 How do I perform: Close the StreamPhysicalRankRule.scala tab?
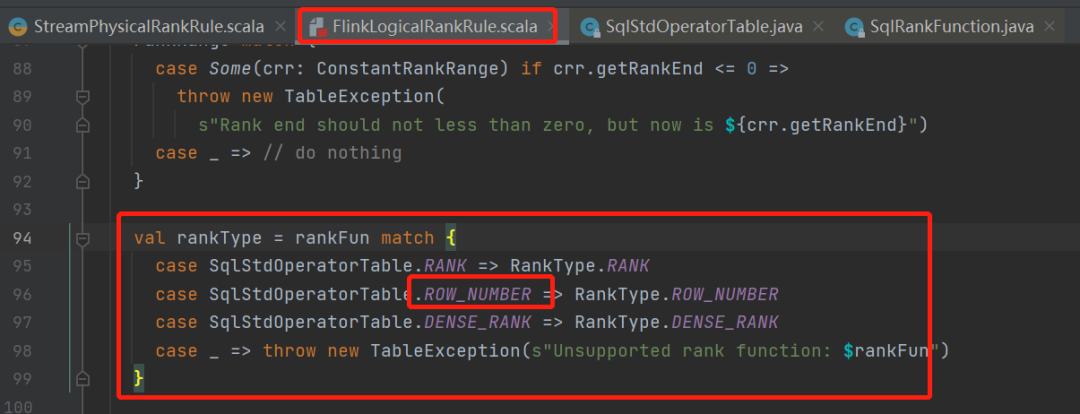(280, 27)
